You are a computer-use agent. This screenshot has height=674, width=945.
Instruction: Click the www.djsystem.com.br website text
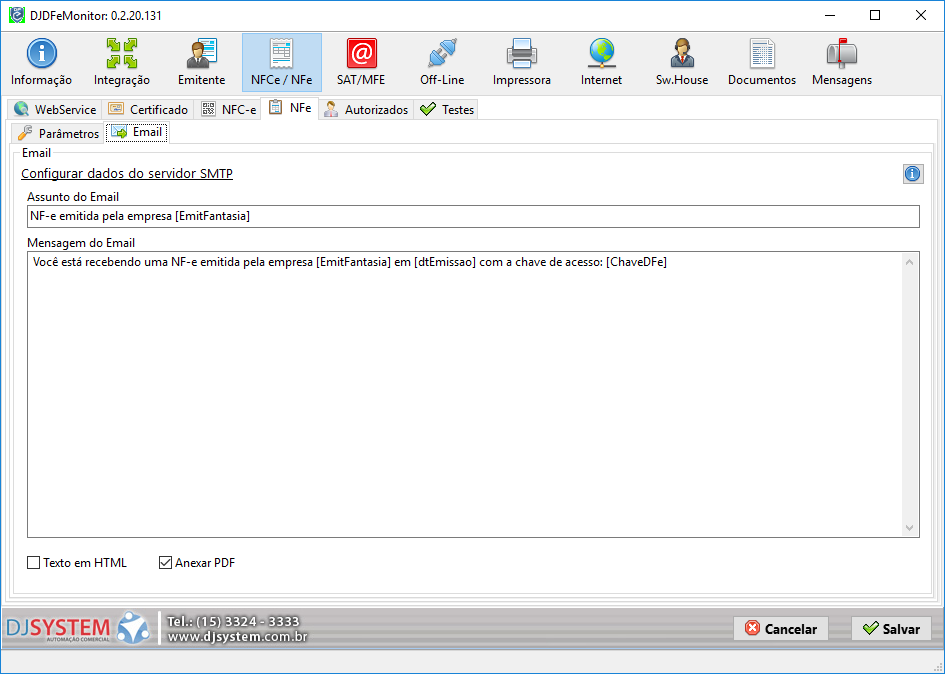[x=237, y=637]
